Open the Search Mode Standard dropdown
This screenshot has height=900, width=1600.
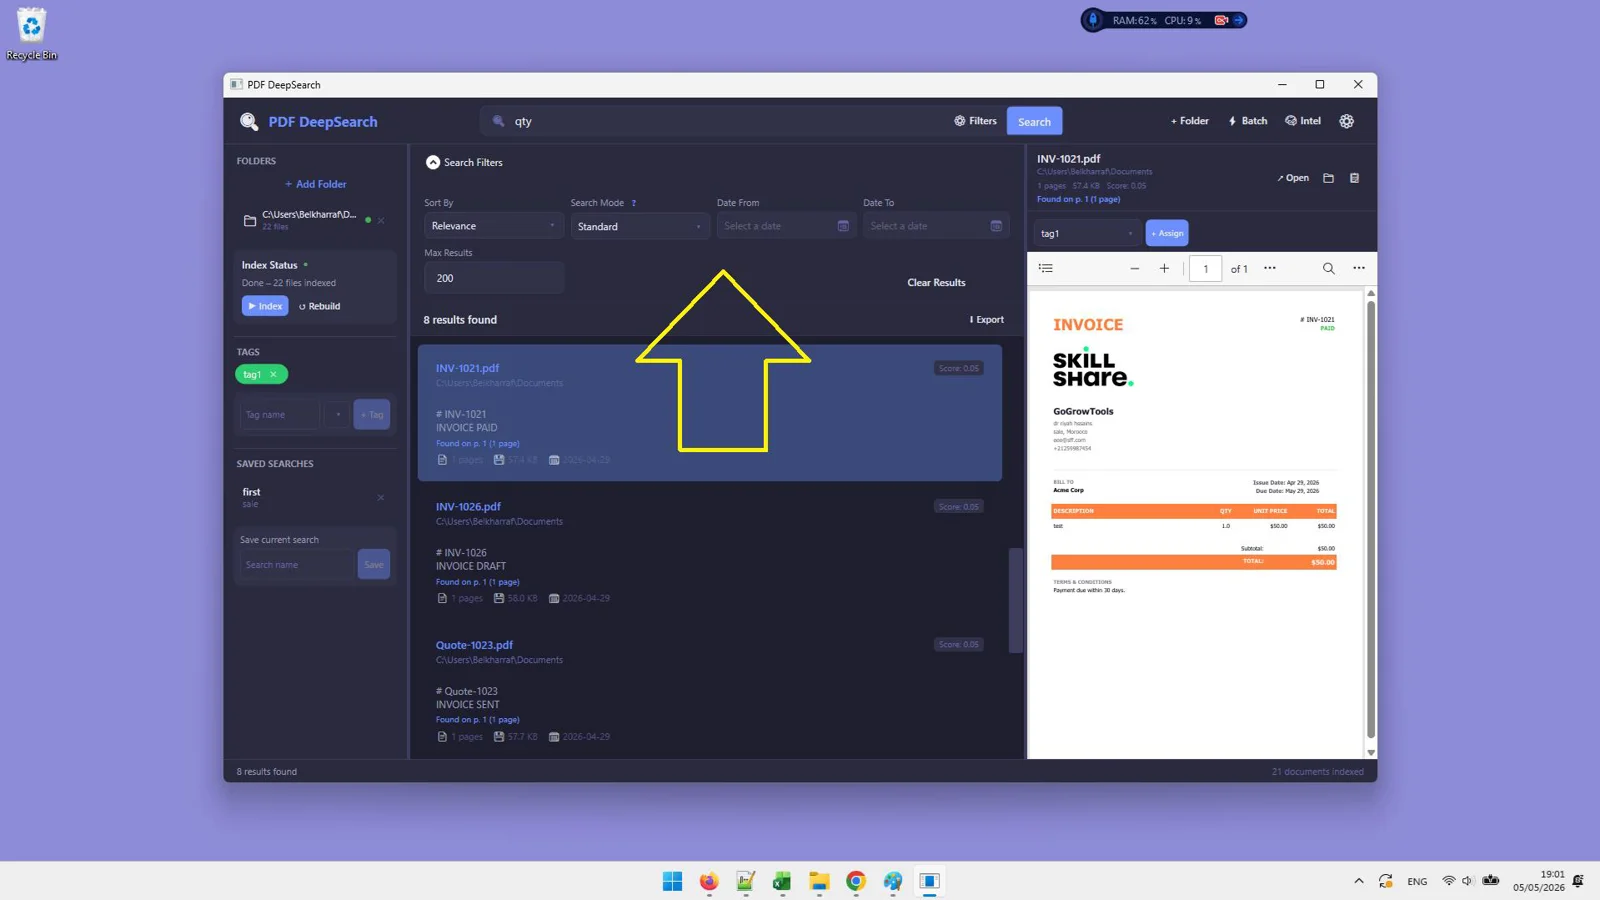(640, 226)
